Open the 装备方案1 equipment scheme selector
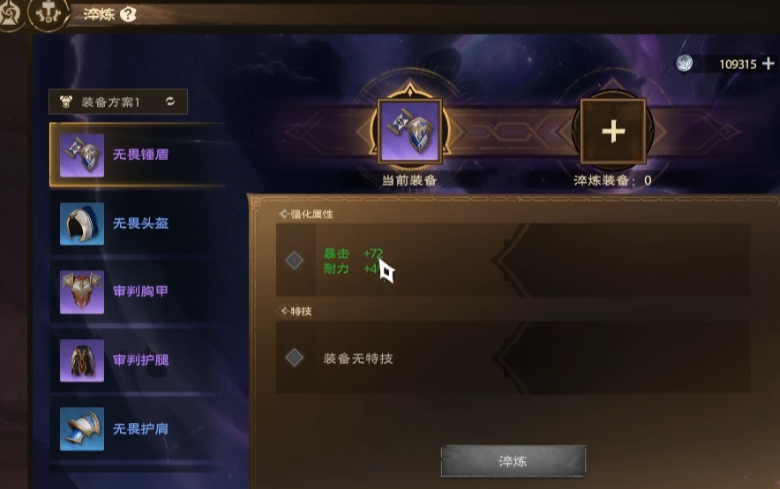The image size is (780, 489). coord(118,102)
